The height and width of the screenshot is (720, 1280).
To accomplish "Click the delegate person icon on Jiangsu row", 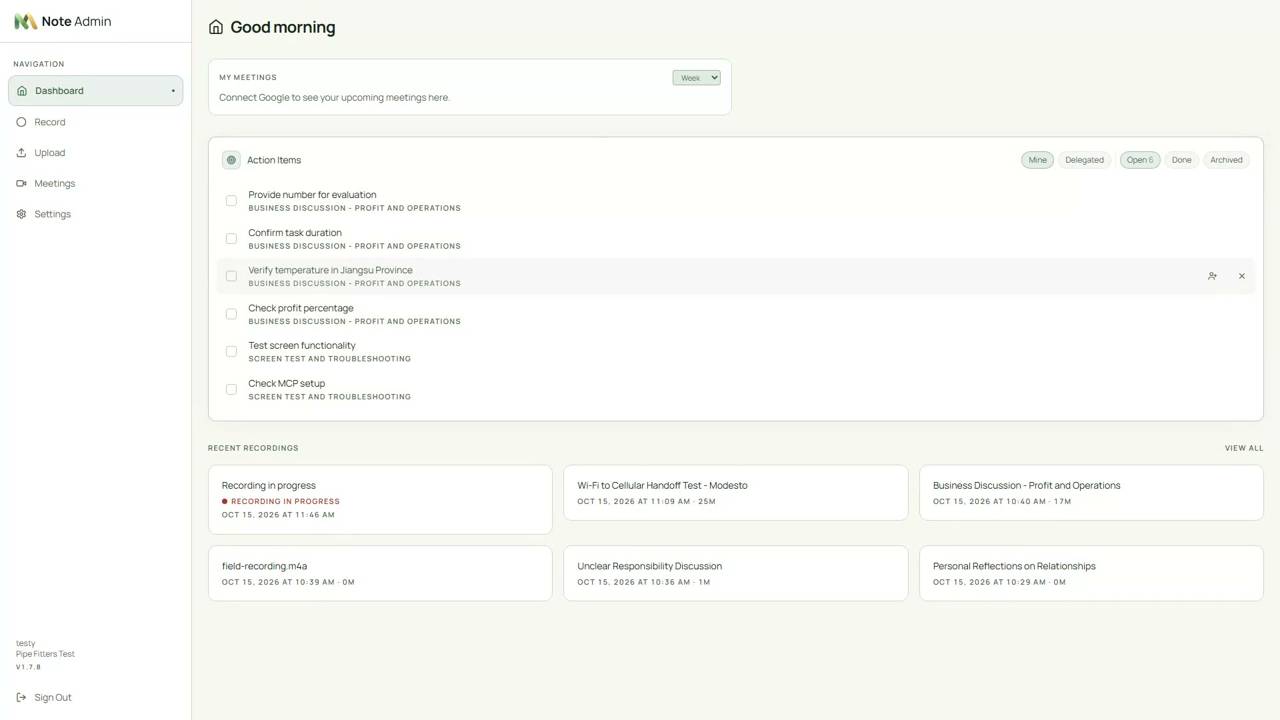I will click(1212, 276).
